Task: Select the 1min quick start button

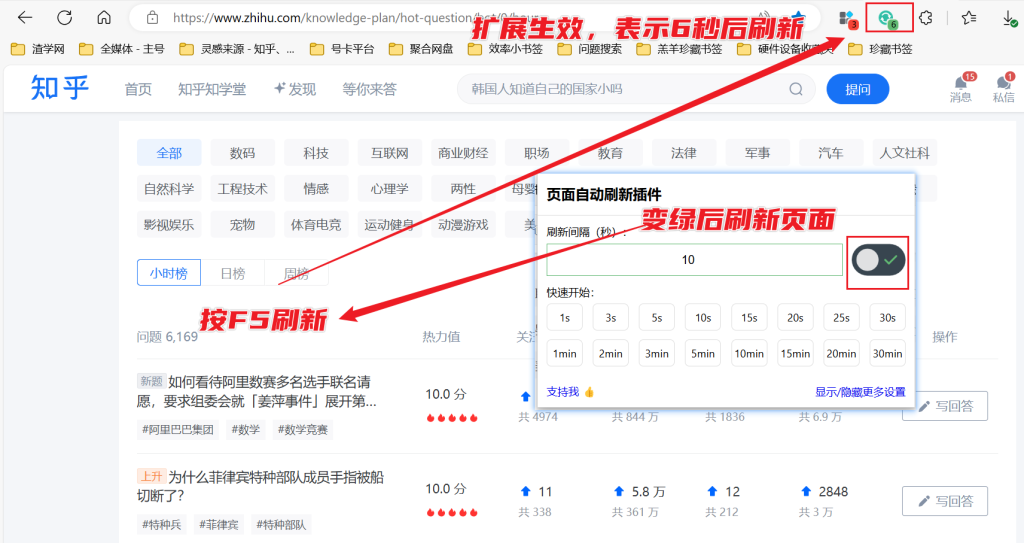Action: 565,354
